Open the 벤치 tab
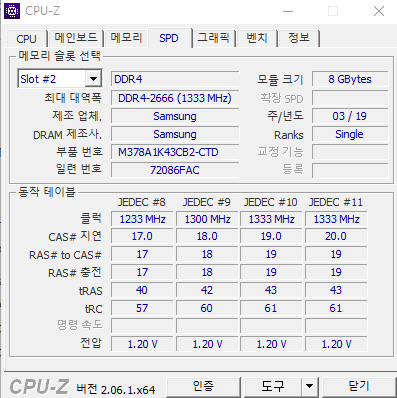This screenshot has width=397, height=398. coord(257,38)
